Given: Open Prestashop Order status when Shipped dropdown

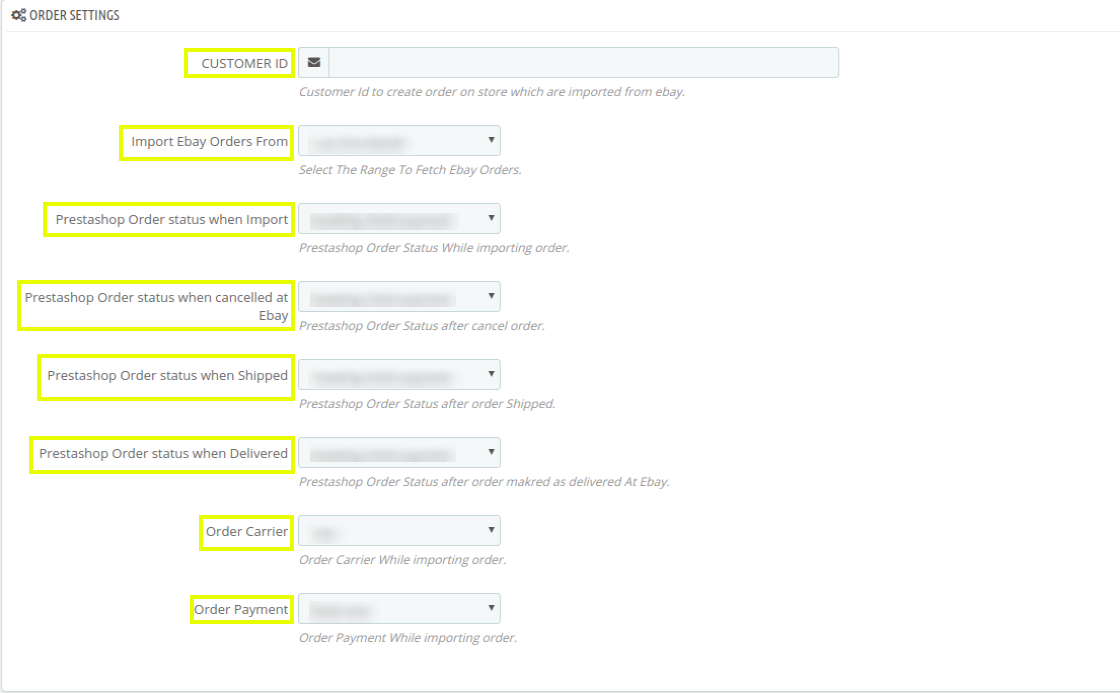Looking at the screenshot, I should point(399,374).
